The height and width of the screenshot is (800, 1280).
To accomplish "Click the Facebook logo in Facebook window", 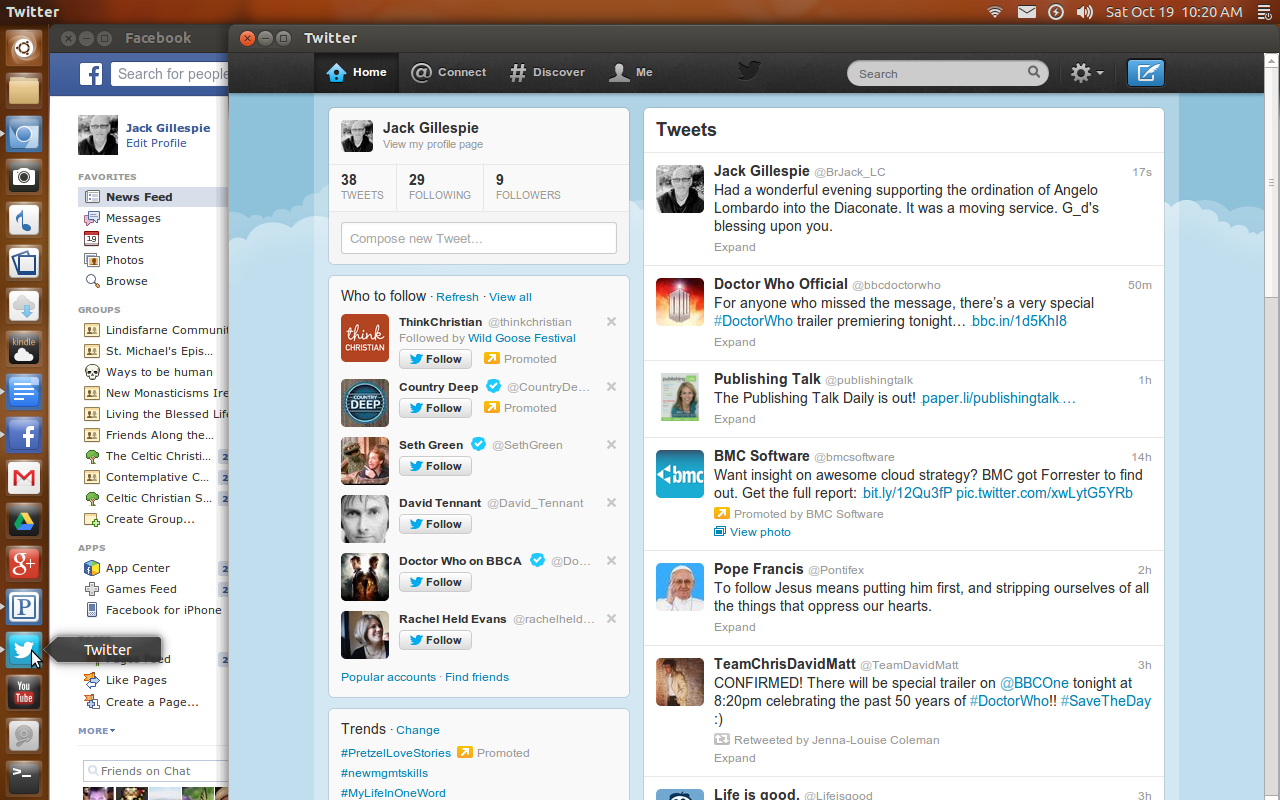I will click(x=91, y=74).
